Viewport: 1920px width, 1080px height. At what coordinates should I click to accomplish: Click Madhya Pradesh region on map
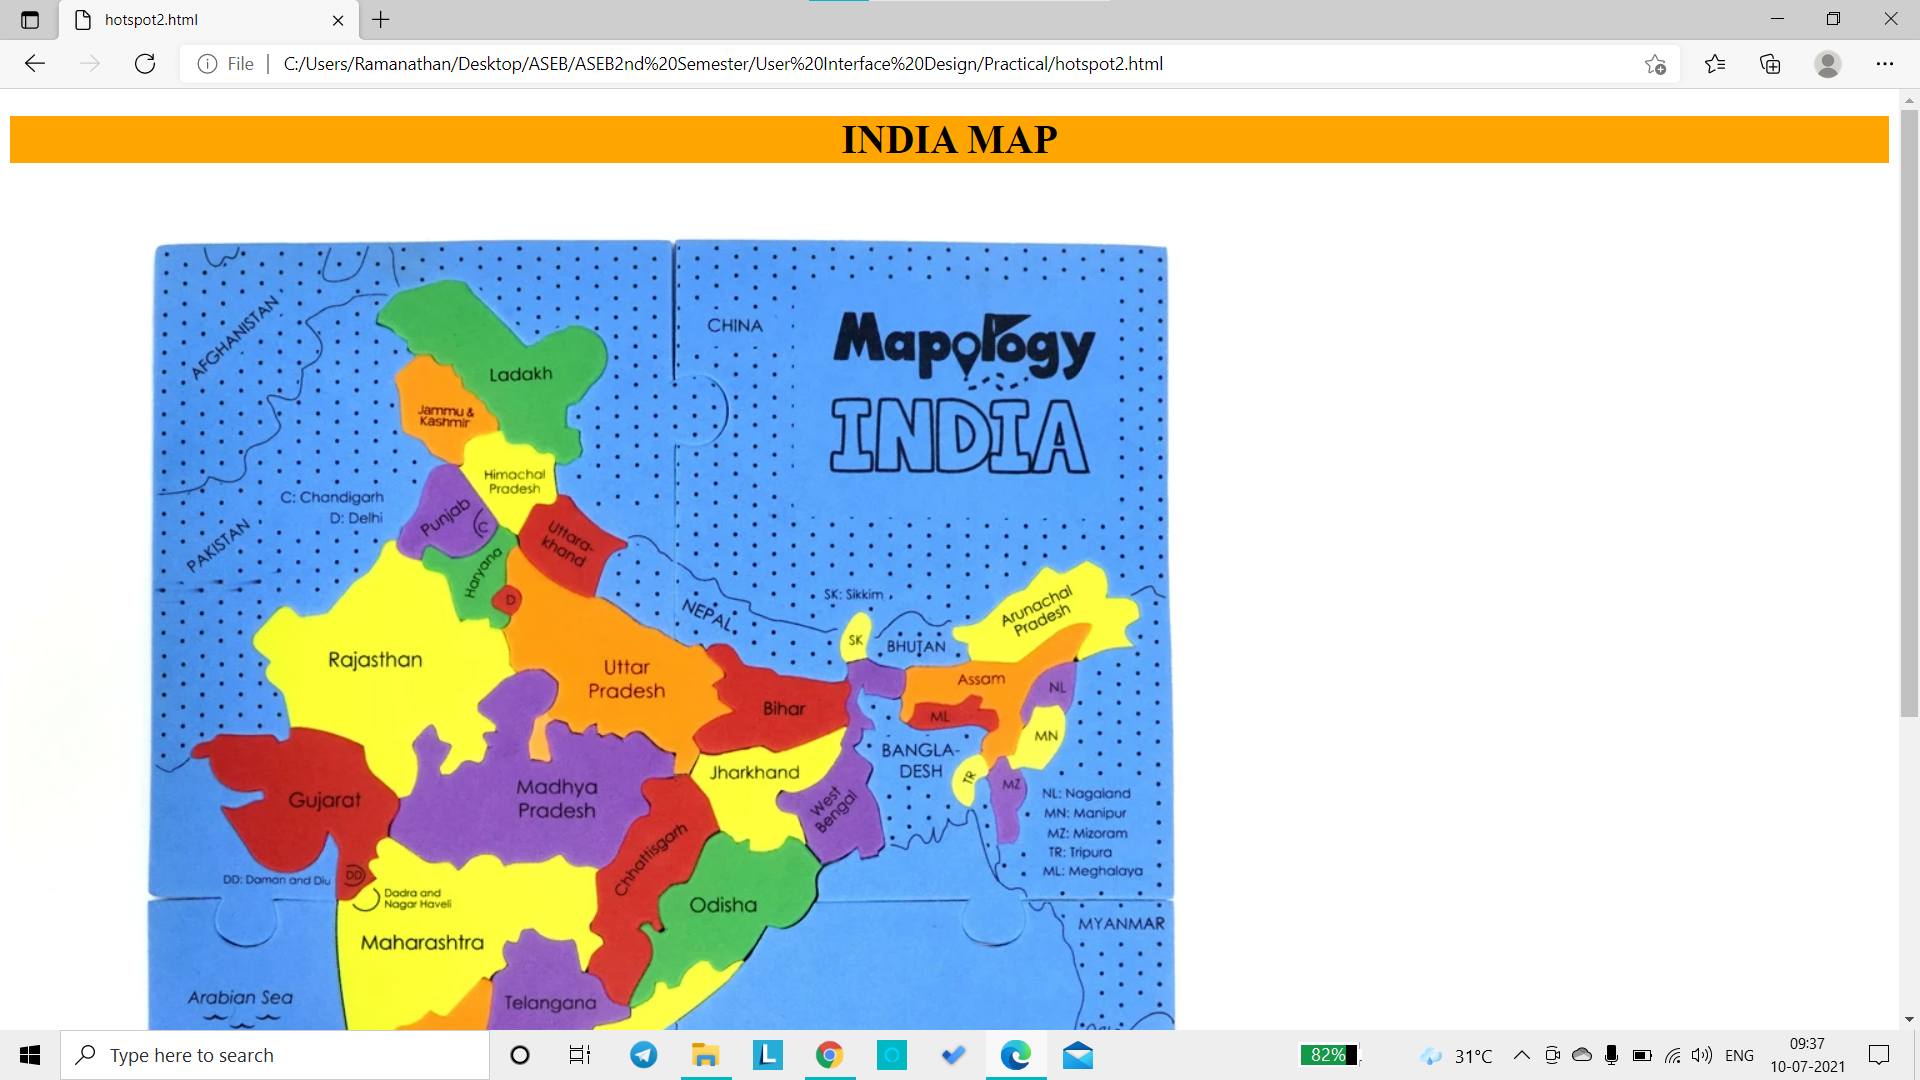point(556,798)
